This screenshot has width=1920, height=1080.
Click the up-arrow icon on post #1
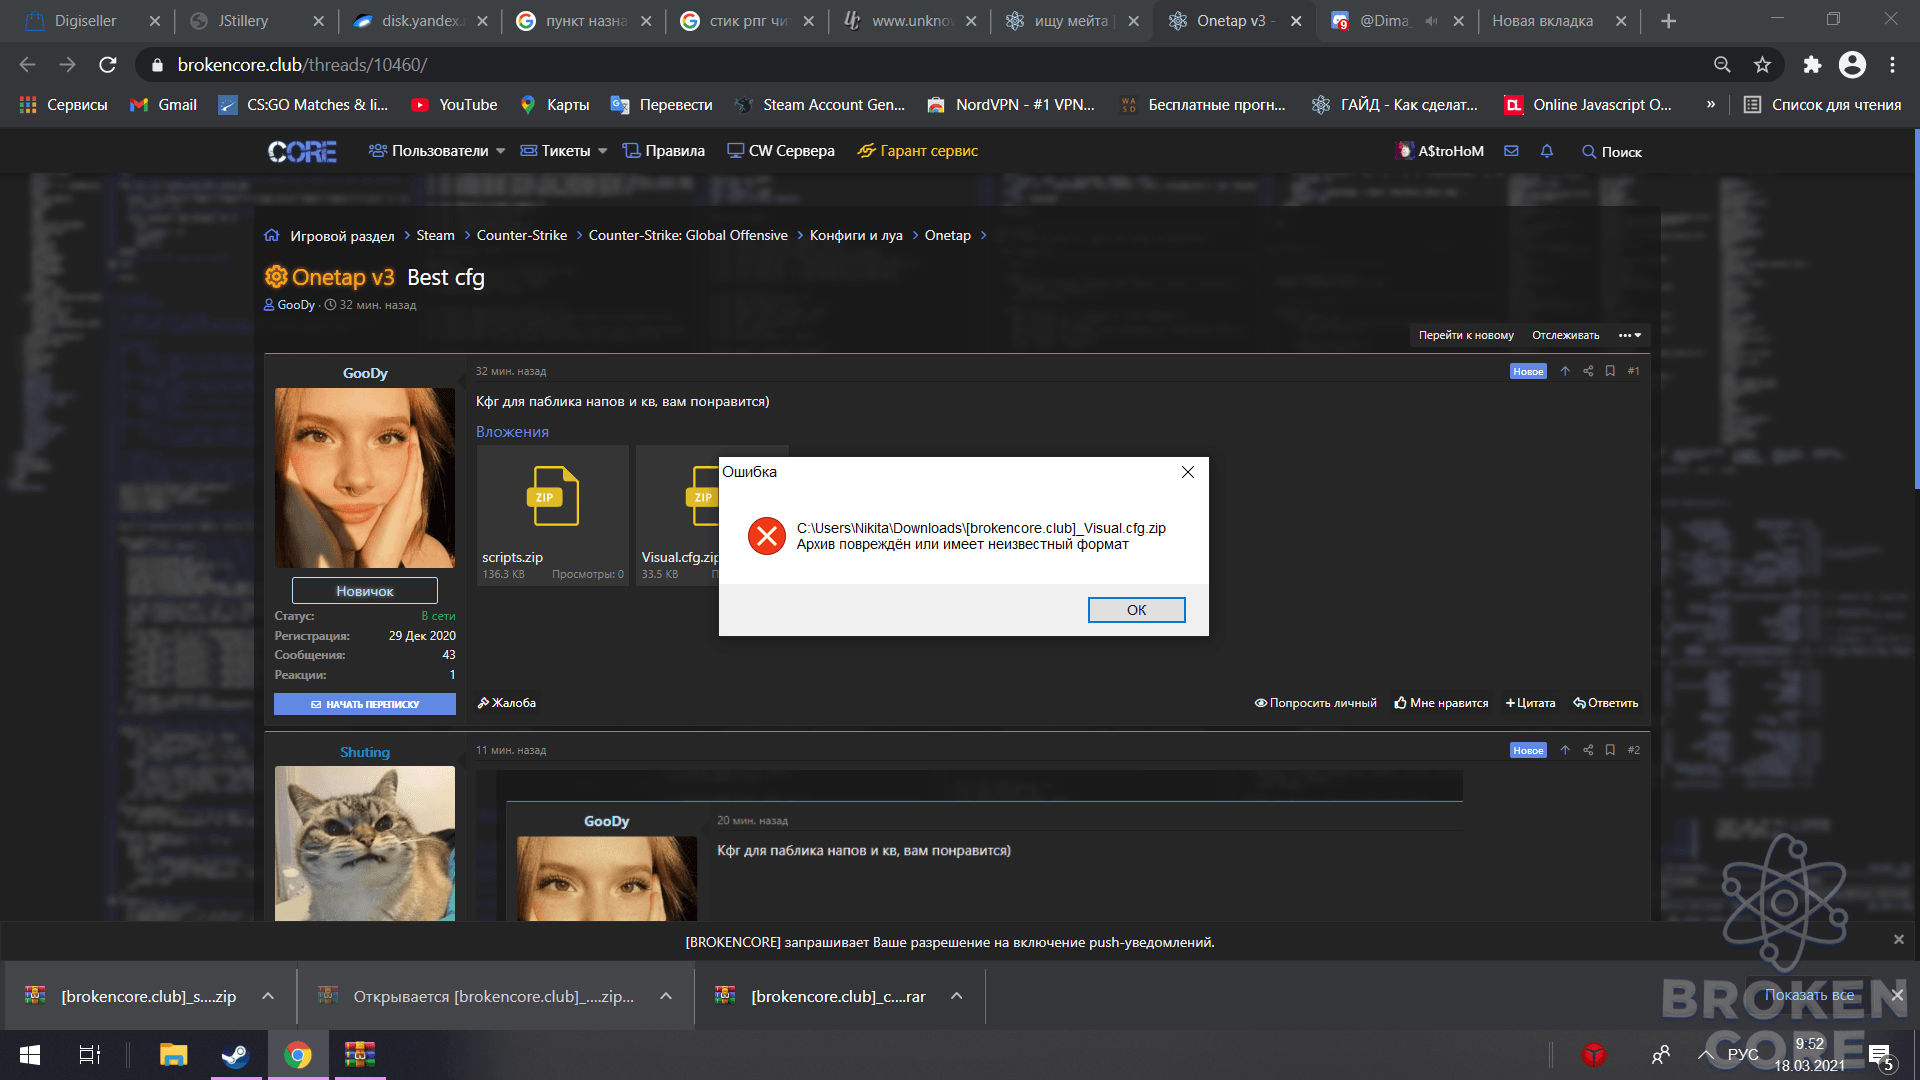pos(1565,371)
